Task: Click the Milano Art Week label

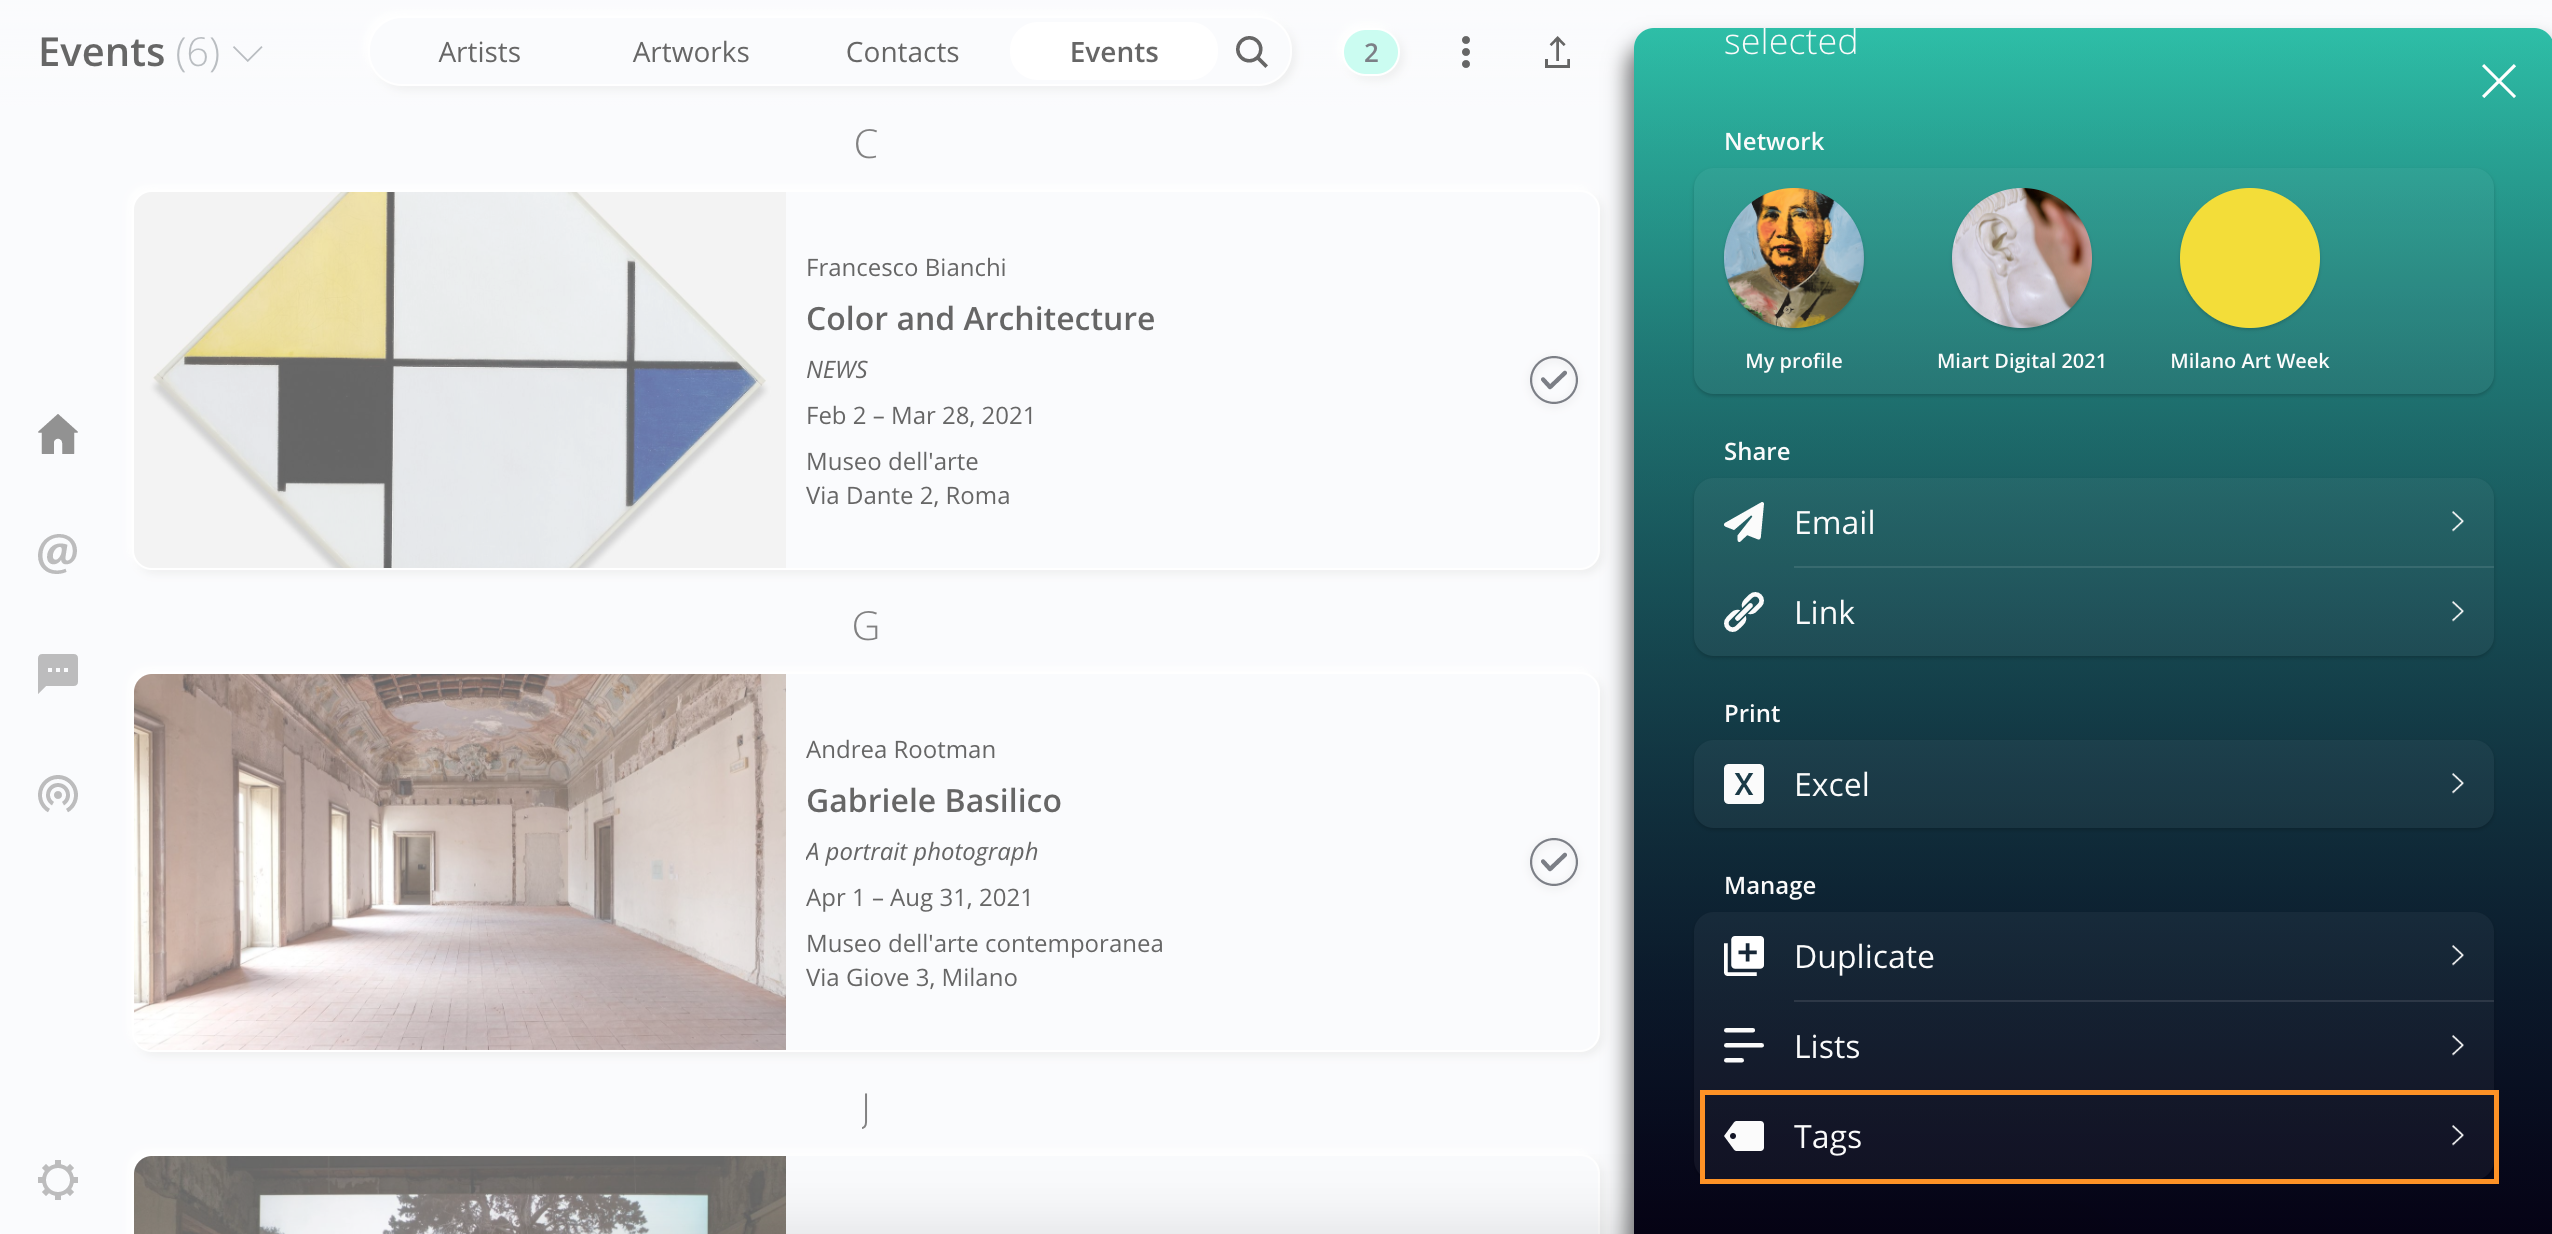Action: [2250, 361]
